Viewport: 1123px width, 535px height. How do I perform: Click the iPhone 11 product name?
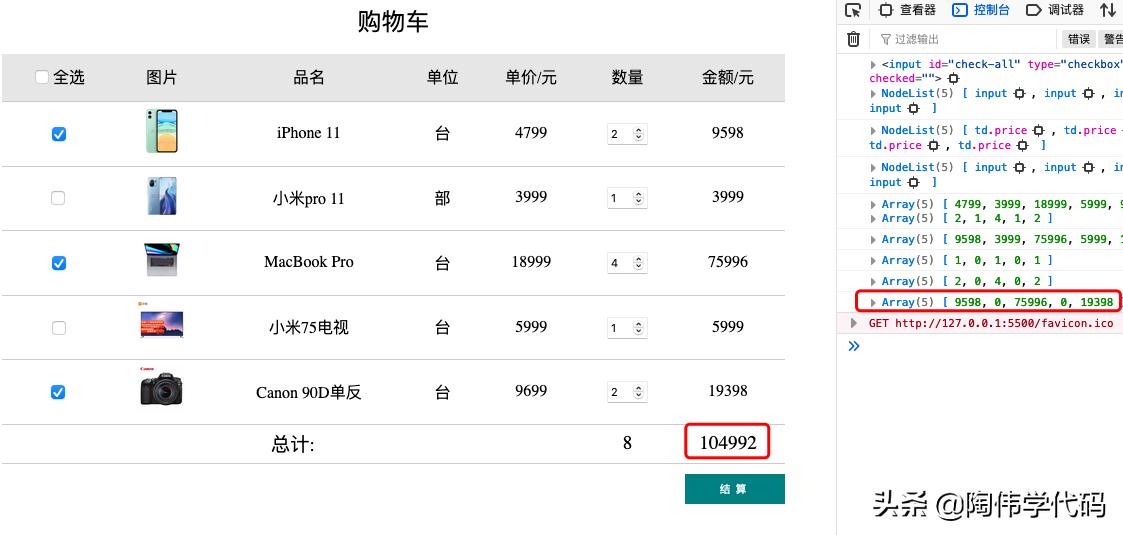(x=309, y=133)
